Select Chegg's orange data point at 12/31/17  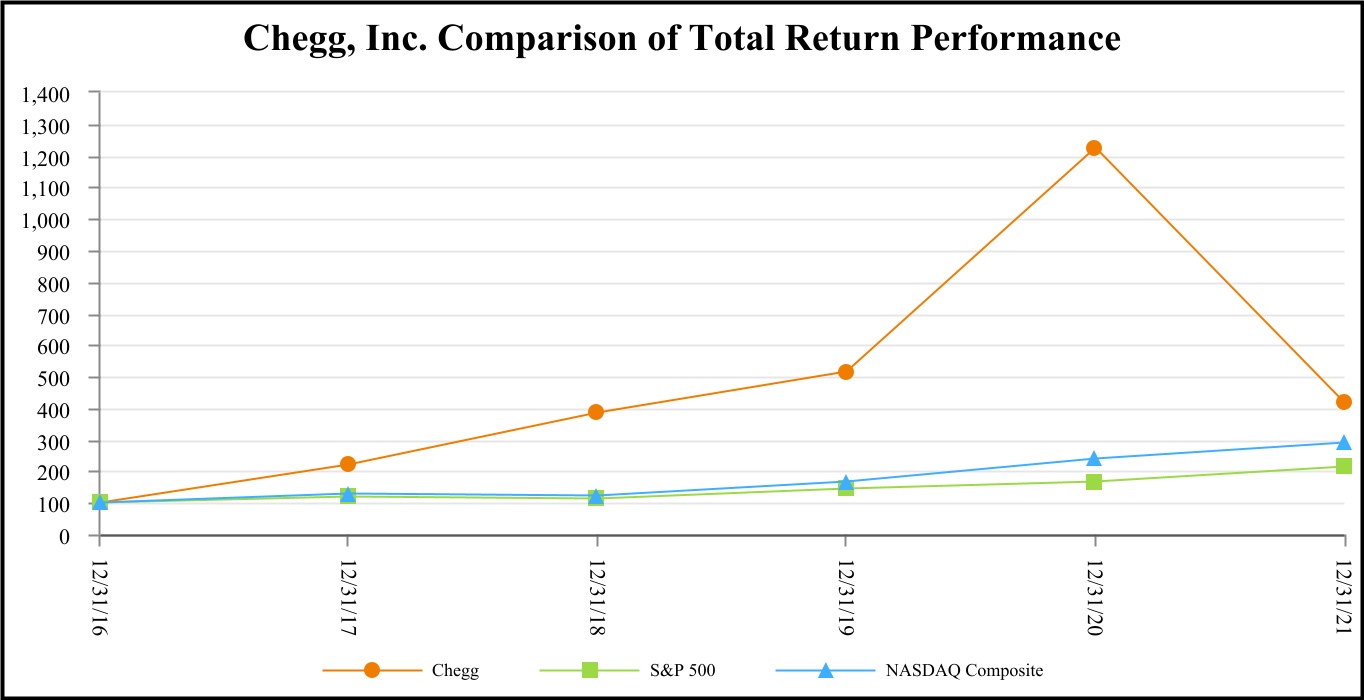(347, 464)
